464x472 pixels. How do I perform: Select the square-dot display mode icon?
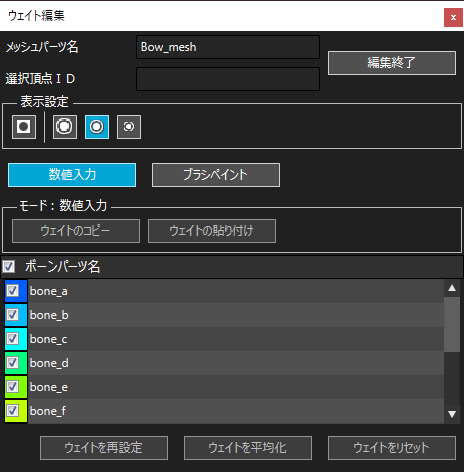tap(24, 127)
